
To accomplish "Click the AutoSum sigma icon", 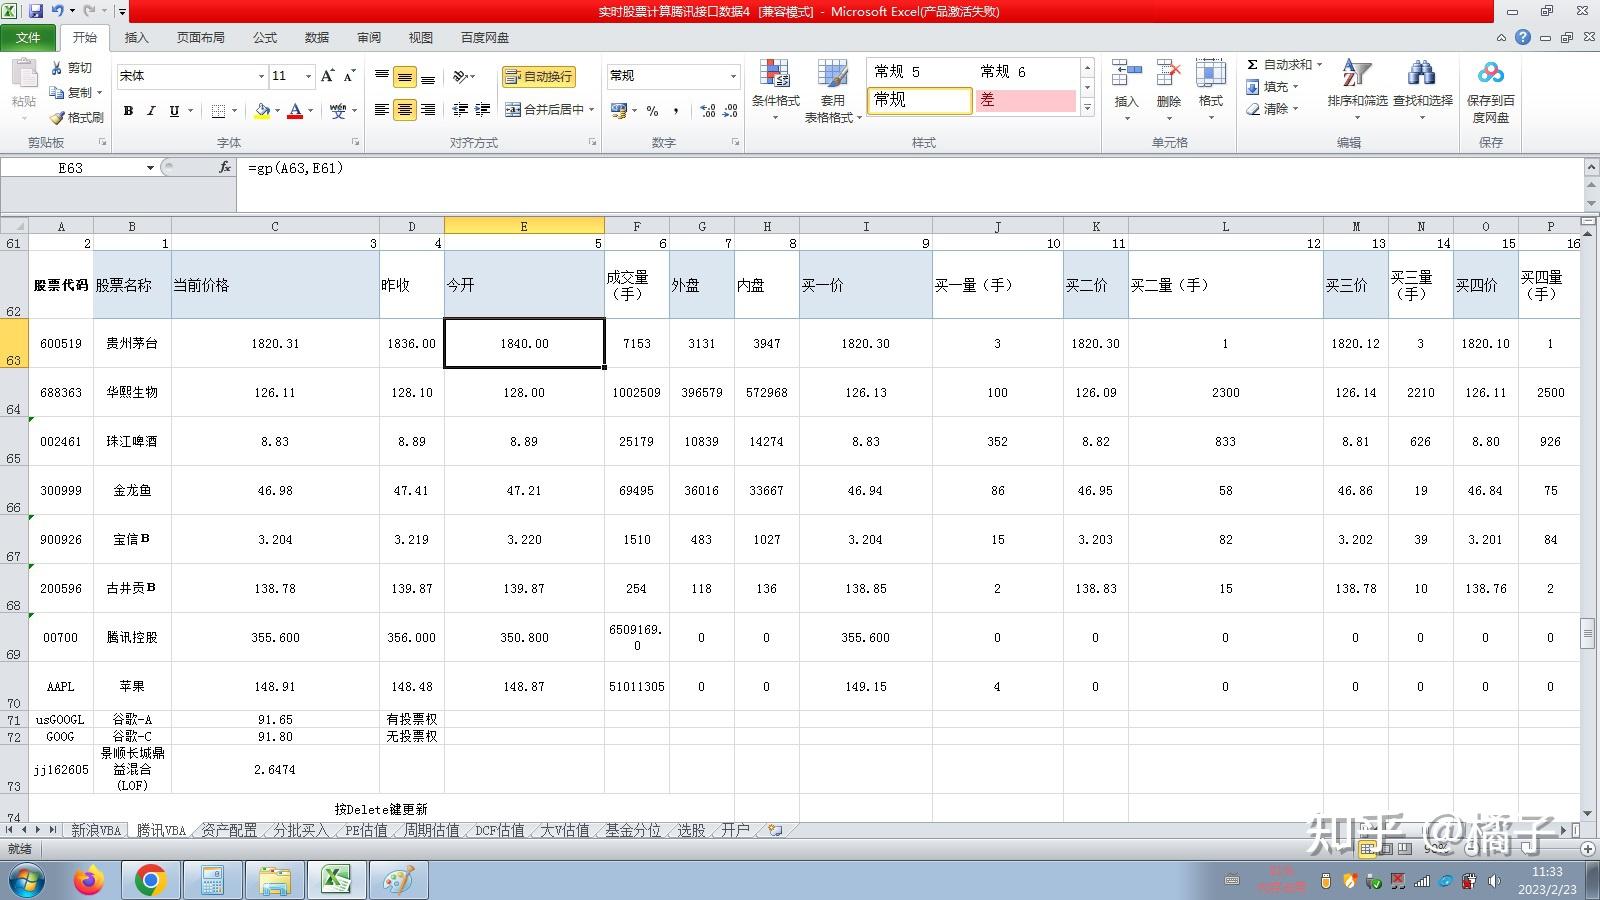I will click(x=1252, y=64).
